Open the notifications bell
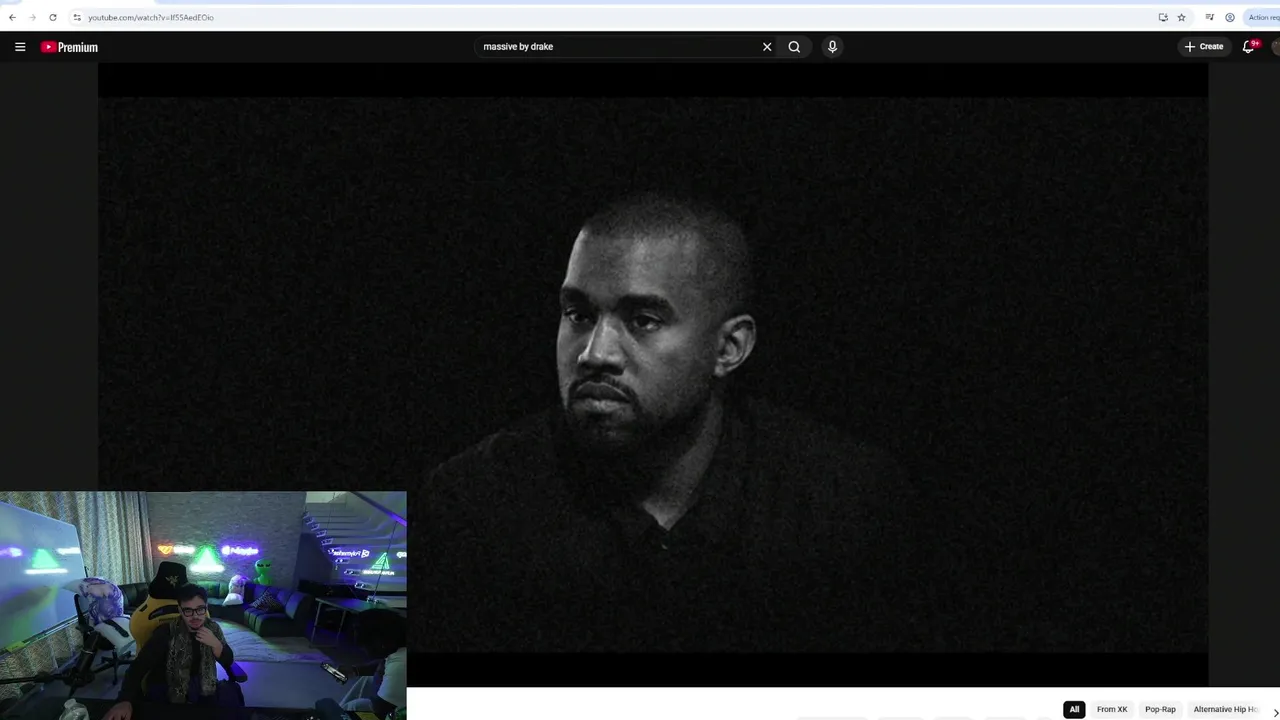This screenshot has width=1280, height=720. pyautogui.click(x=1249, y=47)
